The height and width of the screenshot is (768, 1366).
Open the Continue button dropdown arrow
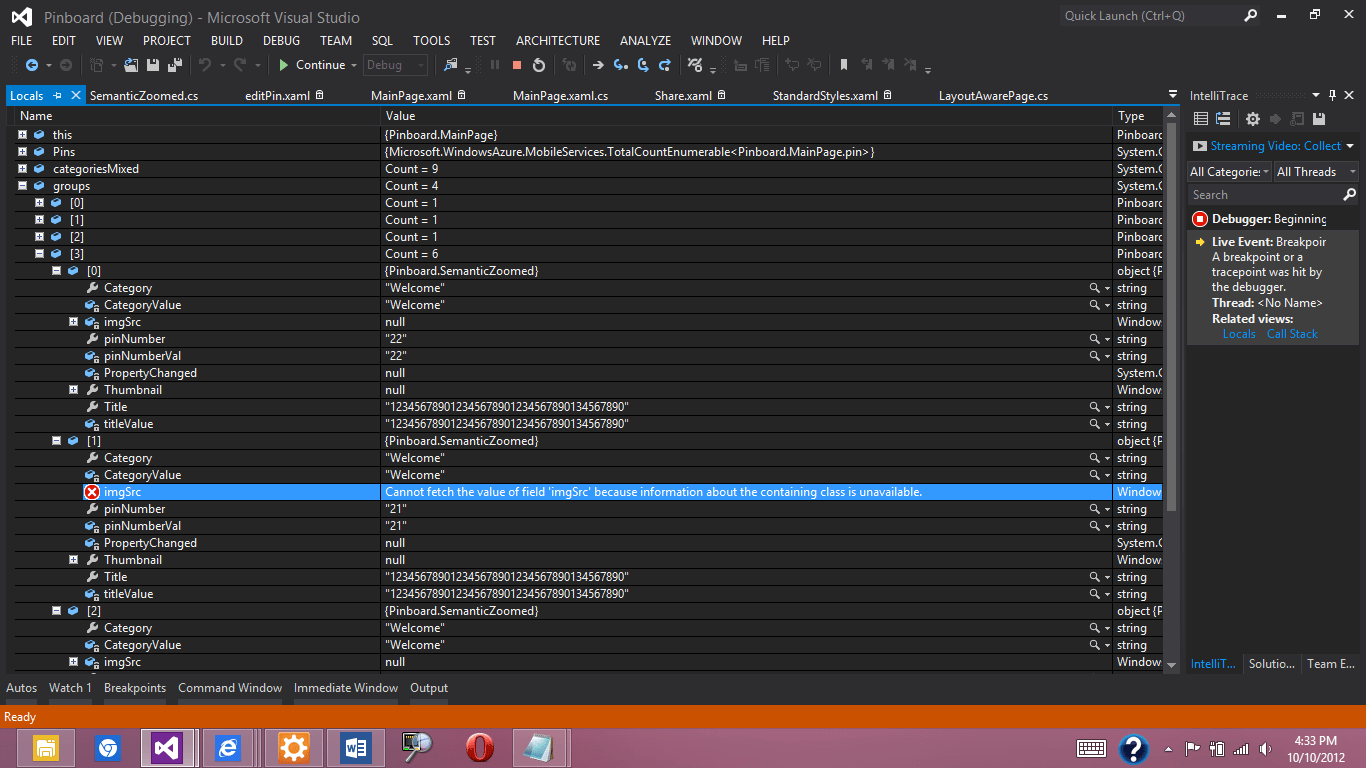354,66
